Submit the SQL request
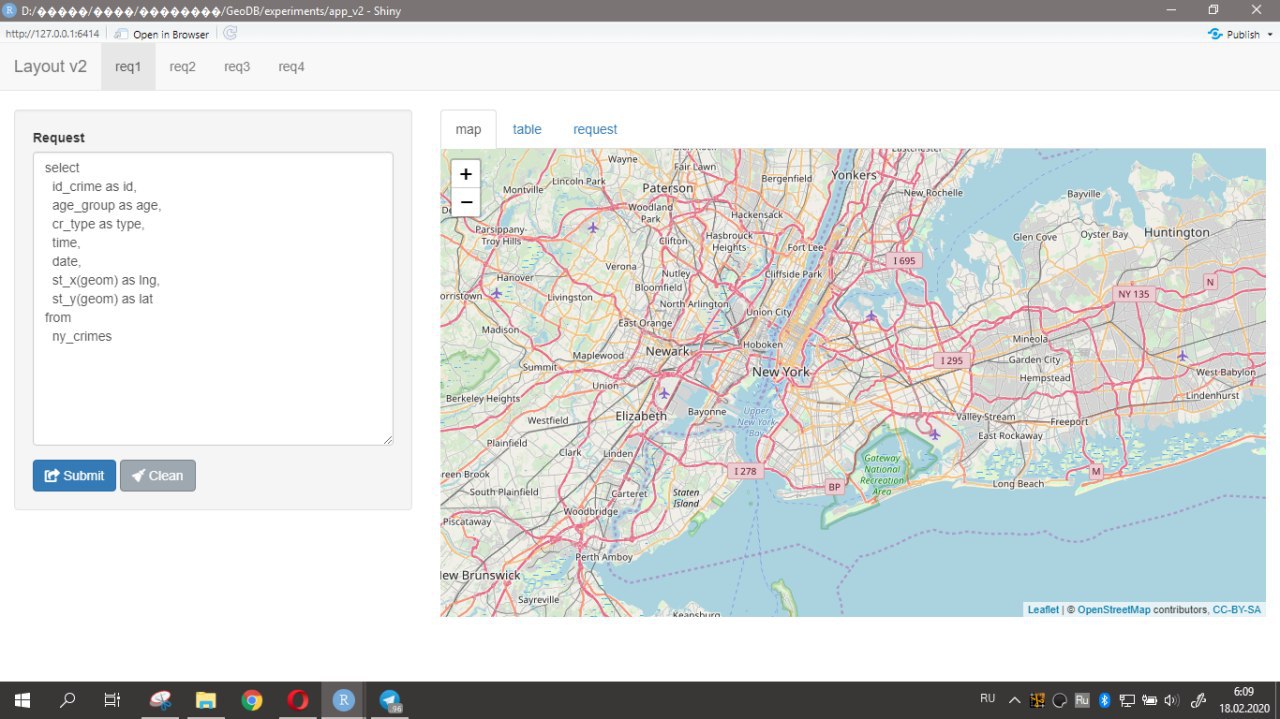 [x=74, y=475]
